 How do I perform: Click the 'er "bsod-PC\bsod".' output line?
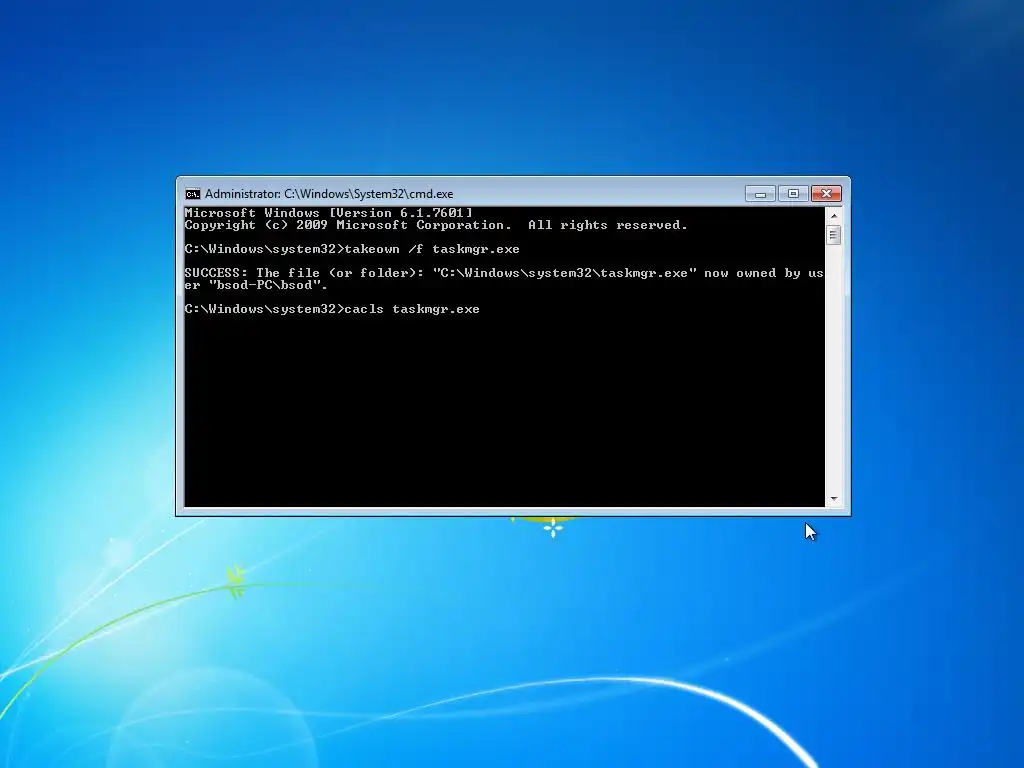pos(256,285)
